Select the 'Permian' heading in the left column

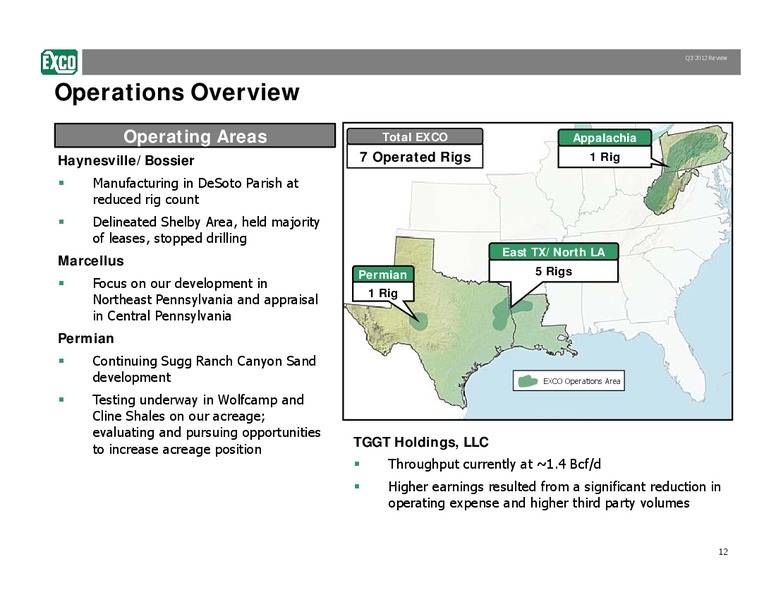(86, 339)
